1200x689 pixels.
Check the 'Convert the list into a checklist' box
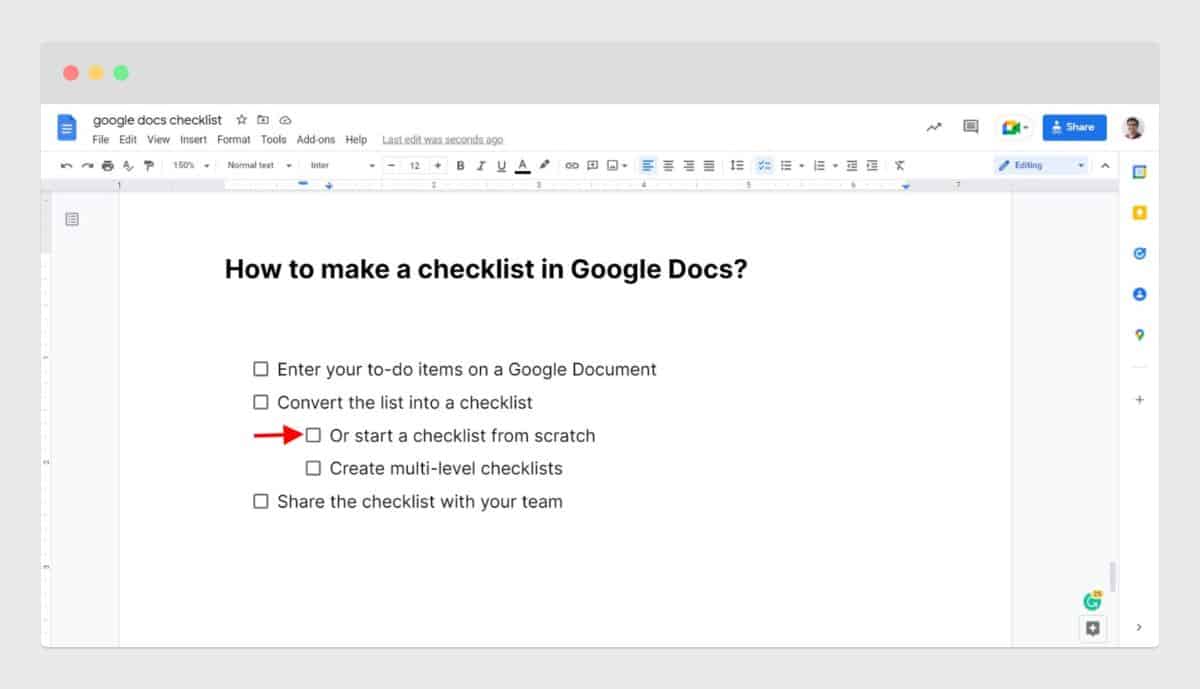tap(260, 402)
